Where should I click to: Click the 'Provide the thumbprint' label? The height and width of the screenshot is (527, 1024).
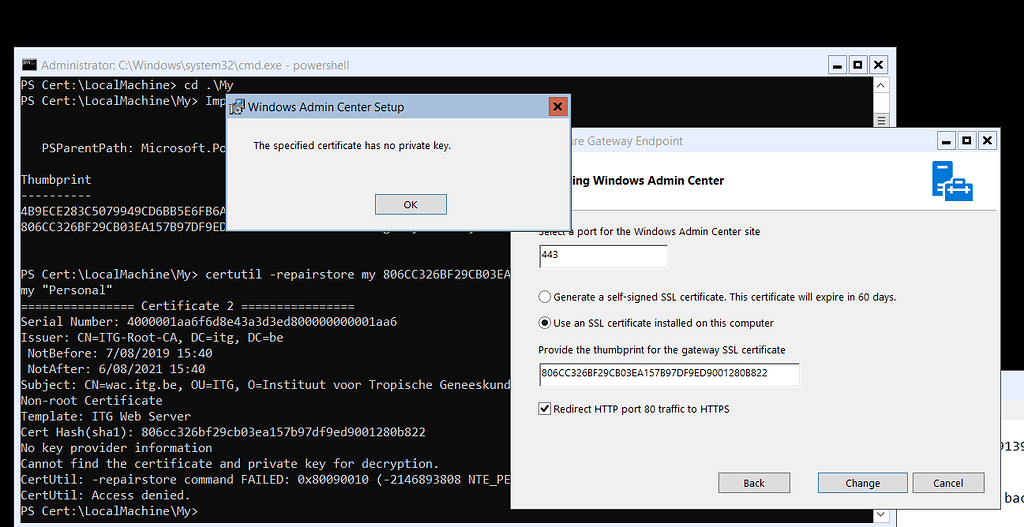662,350
